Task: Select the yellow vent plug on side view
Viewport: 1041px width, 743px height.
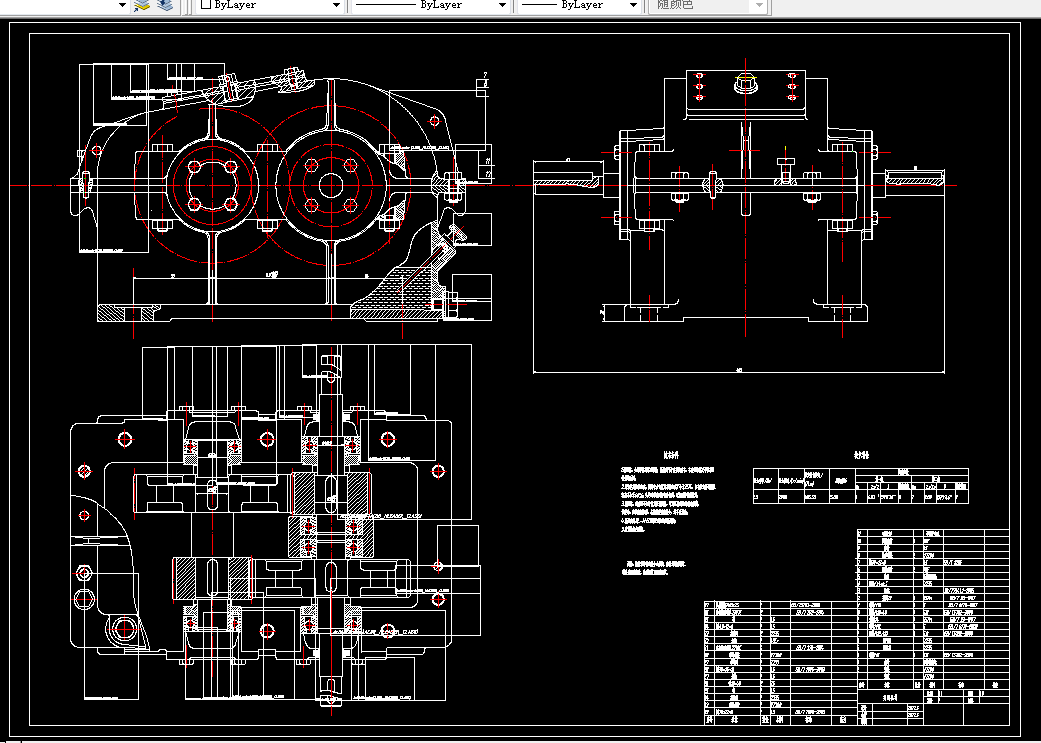Action: point(746,84)
